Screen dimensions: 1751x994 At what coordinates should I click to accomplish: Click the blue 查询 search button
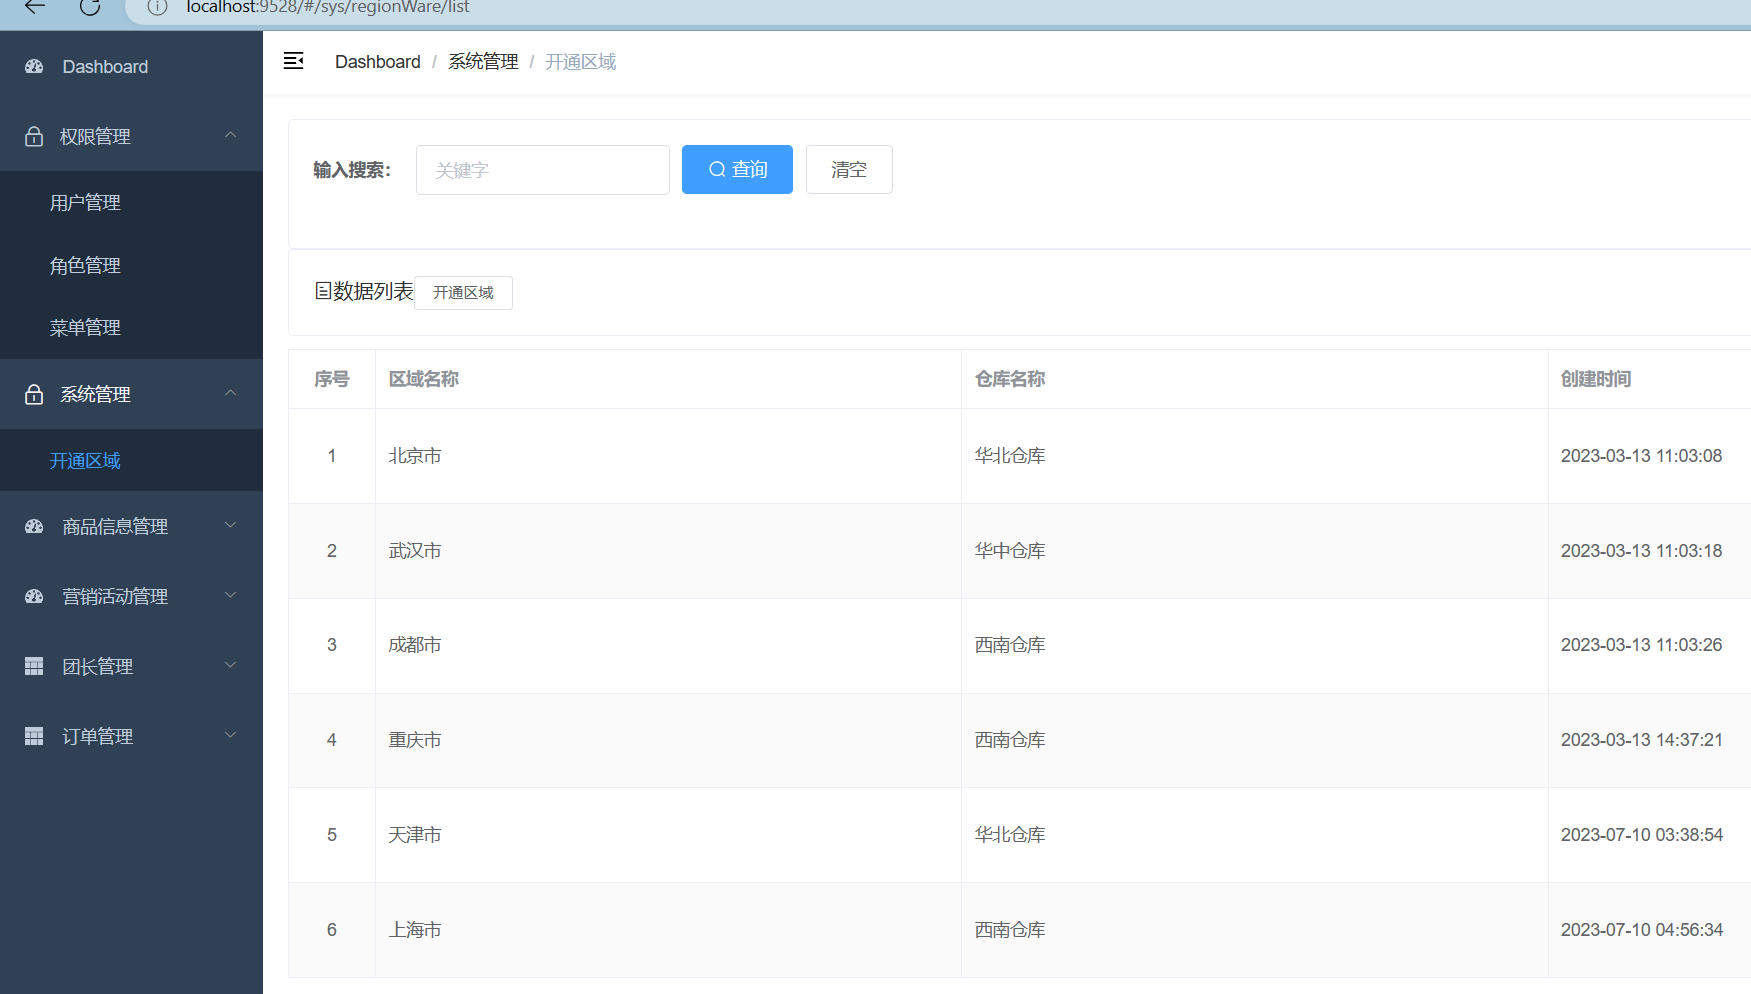click(737, 170)
